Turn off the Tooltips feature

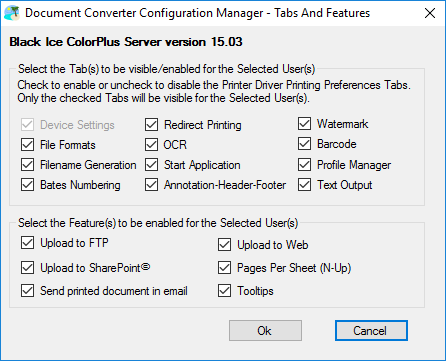225,291
